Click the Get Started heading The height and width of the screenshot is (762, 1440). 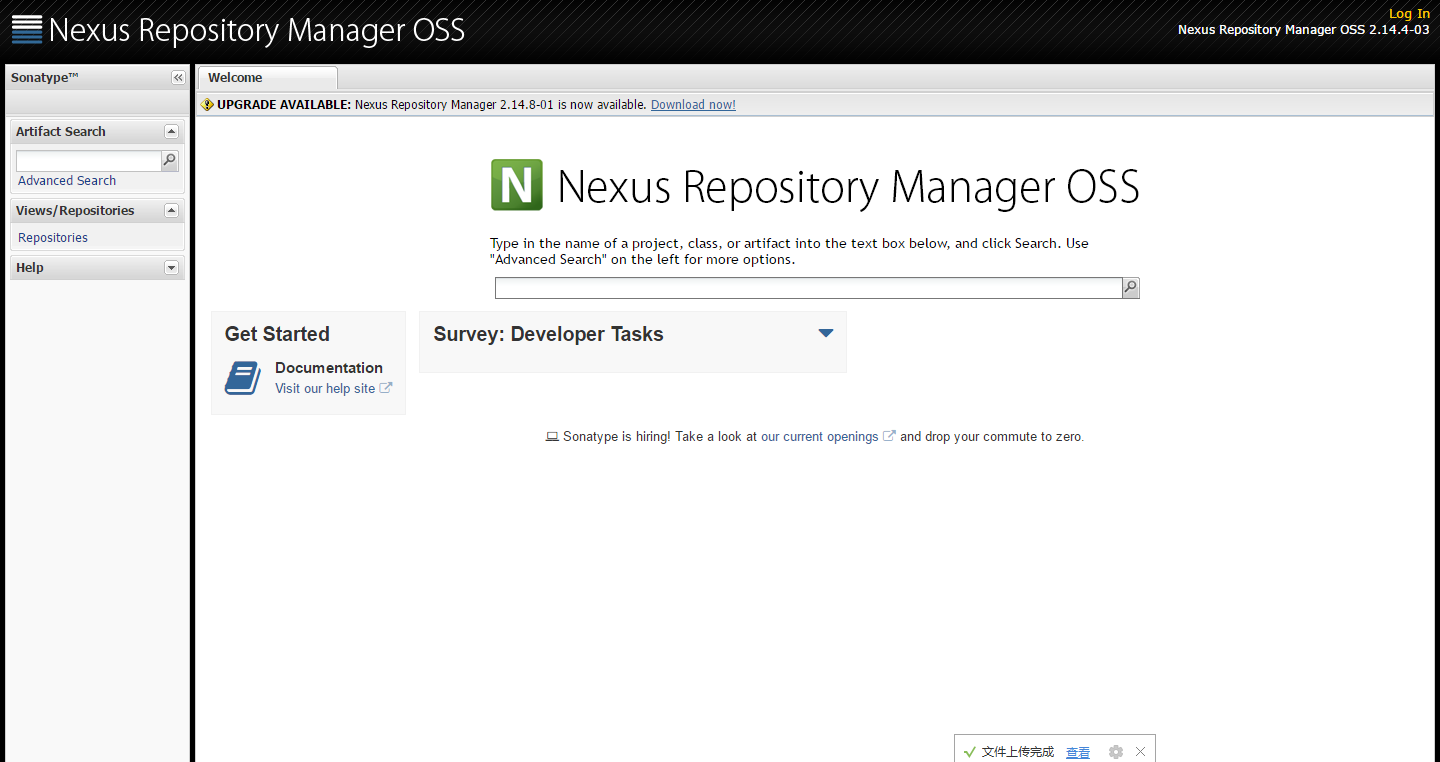[277, 334]
